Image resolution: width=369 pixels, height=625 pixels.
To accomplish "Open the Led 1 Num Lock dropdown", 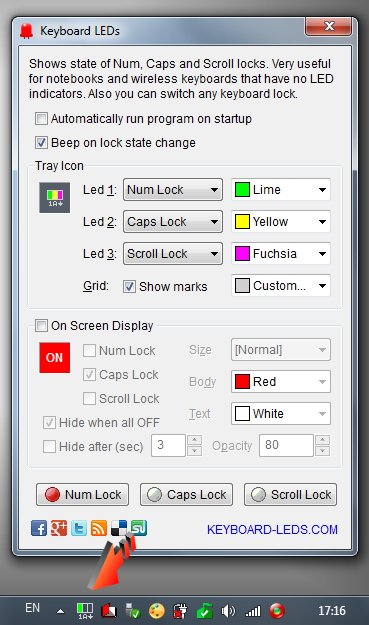I will 173,189.
